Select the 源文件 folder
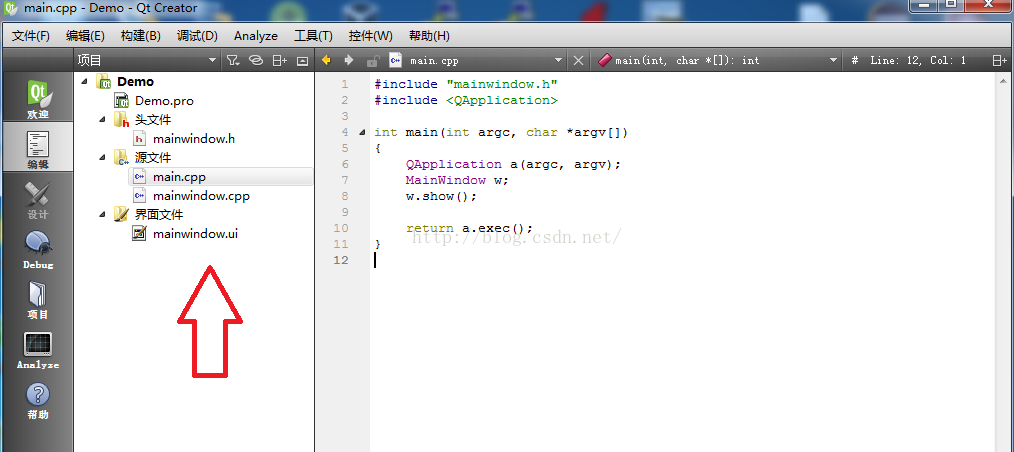The height and width of the screenshot is (452, 1014). (x=153, y=157)
